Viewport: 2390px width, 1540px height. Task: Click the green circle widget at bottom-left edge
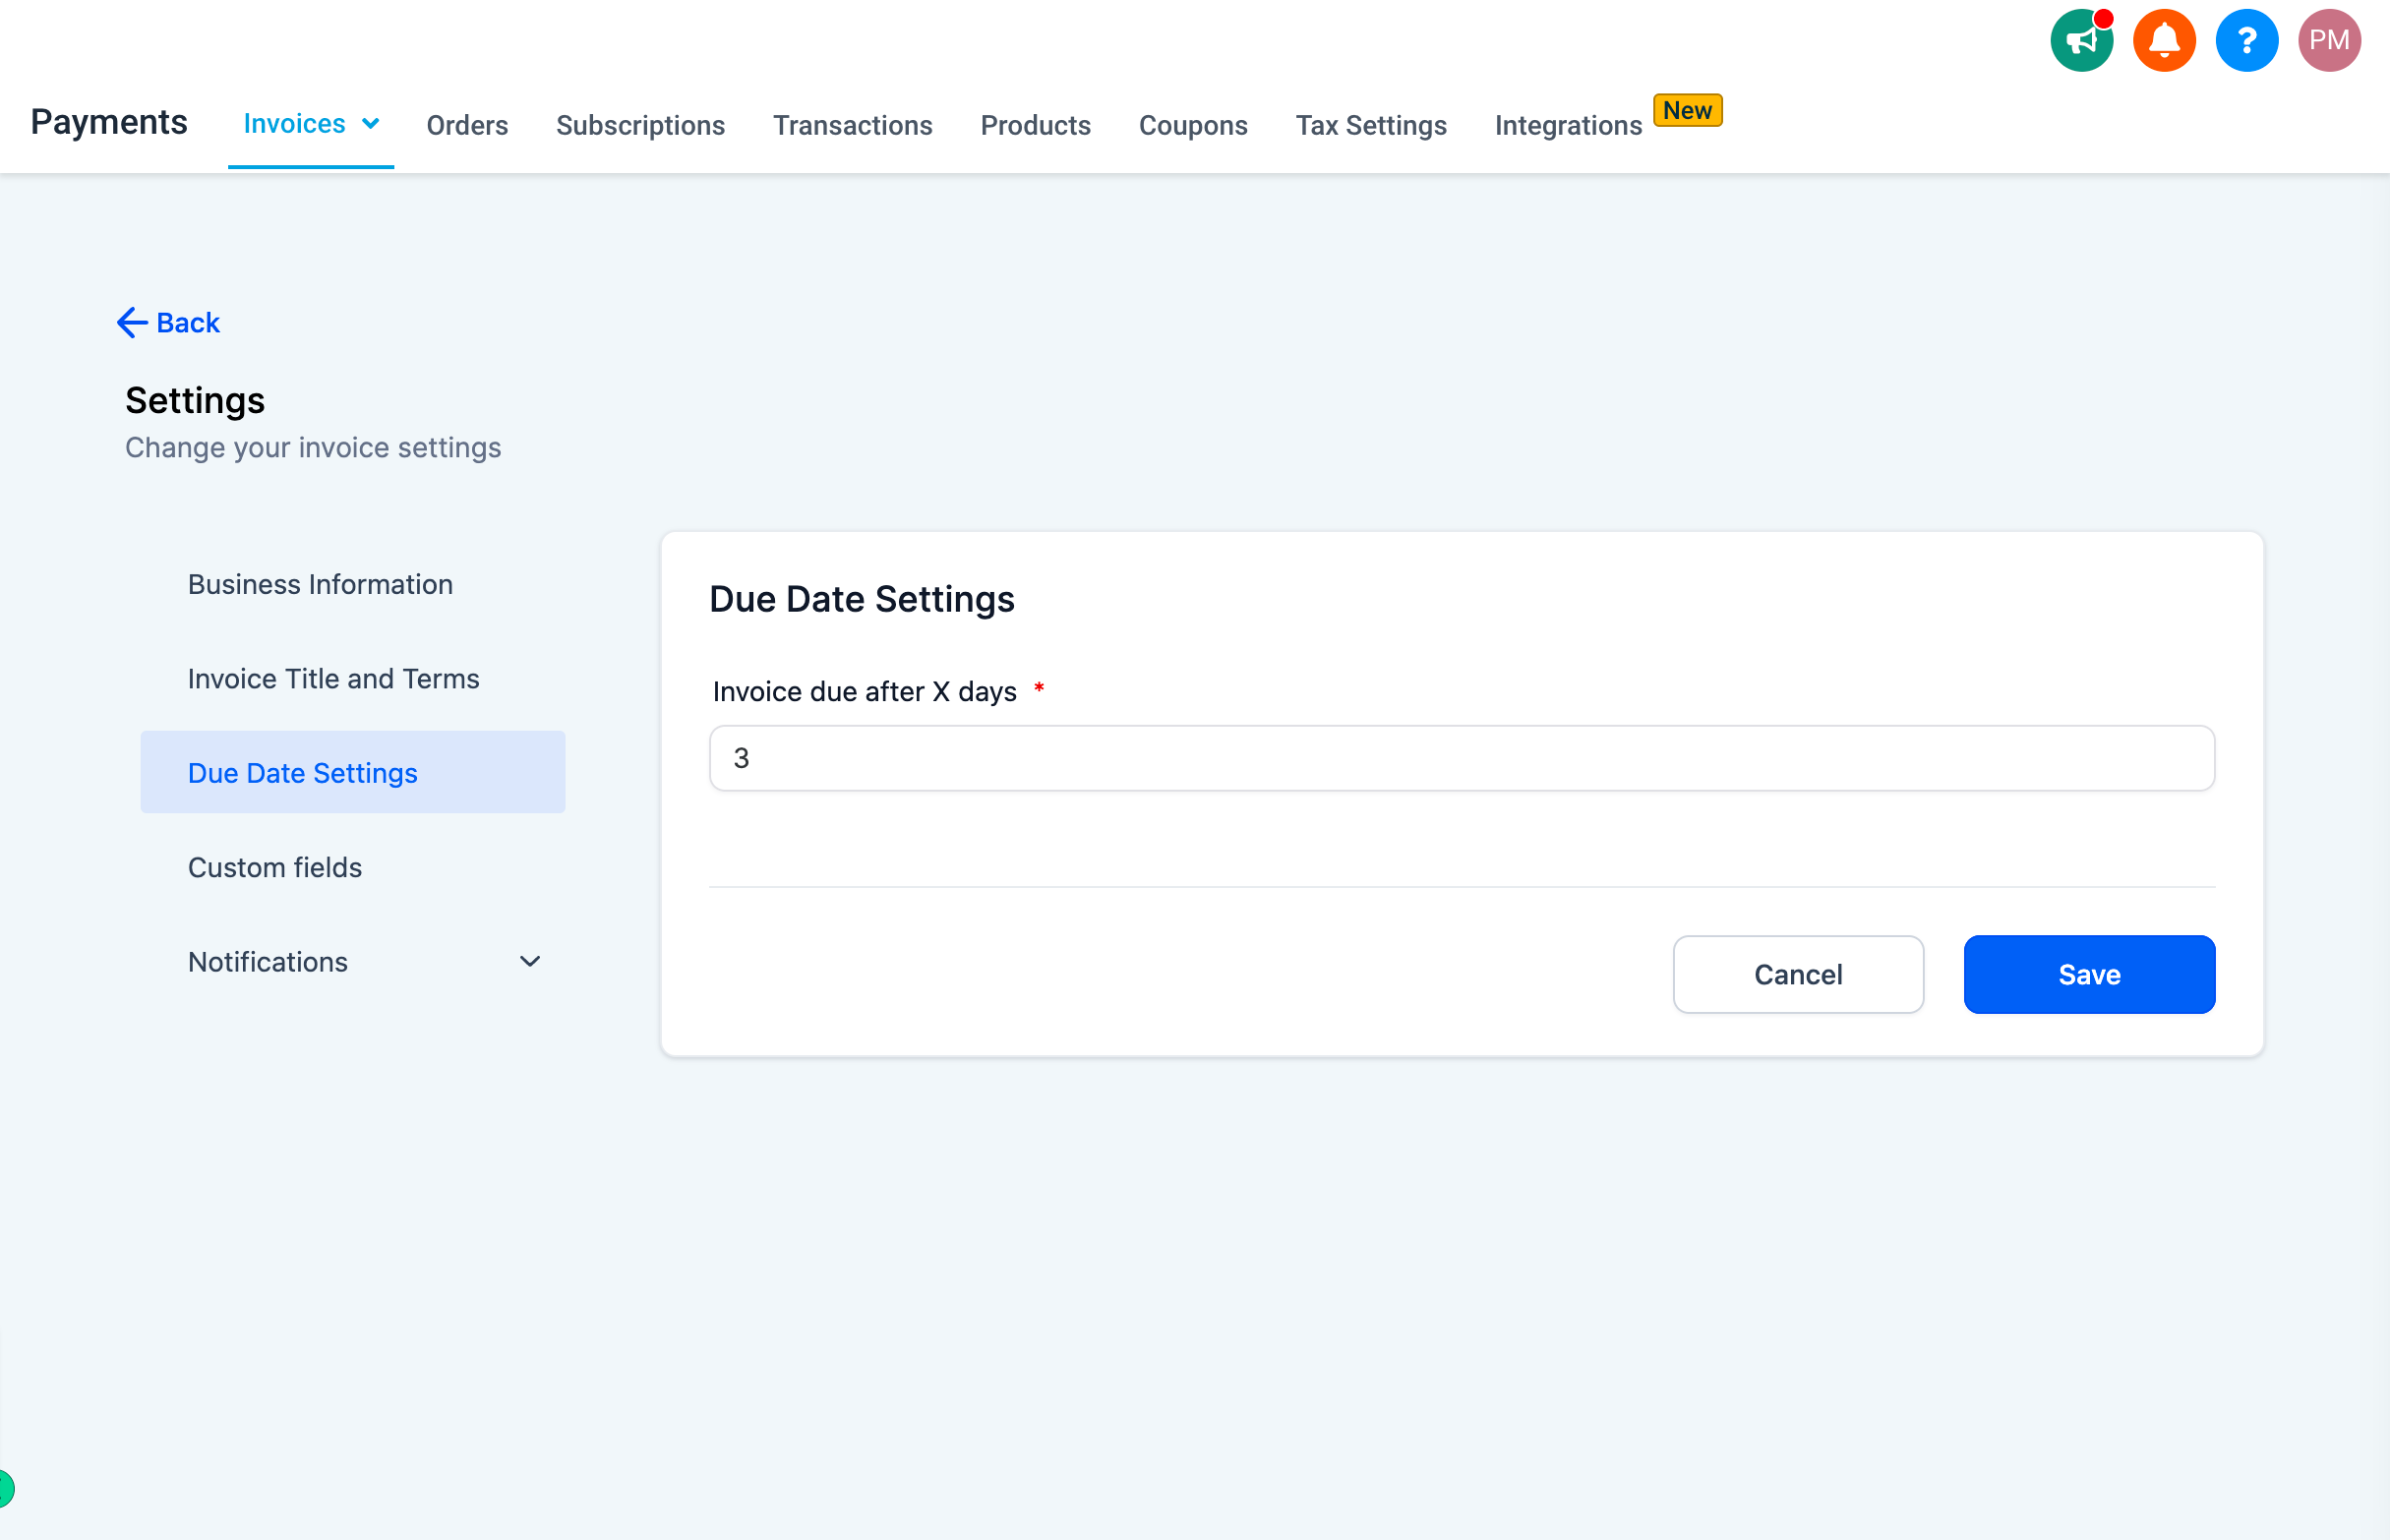tap(5, 1488)
